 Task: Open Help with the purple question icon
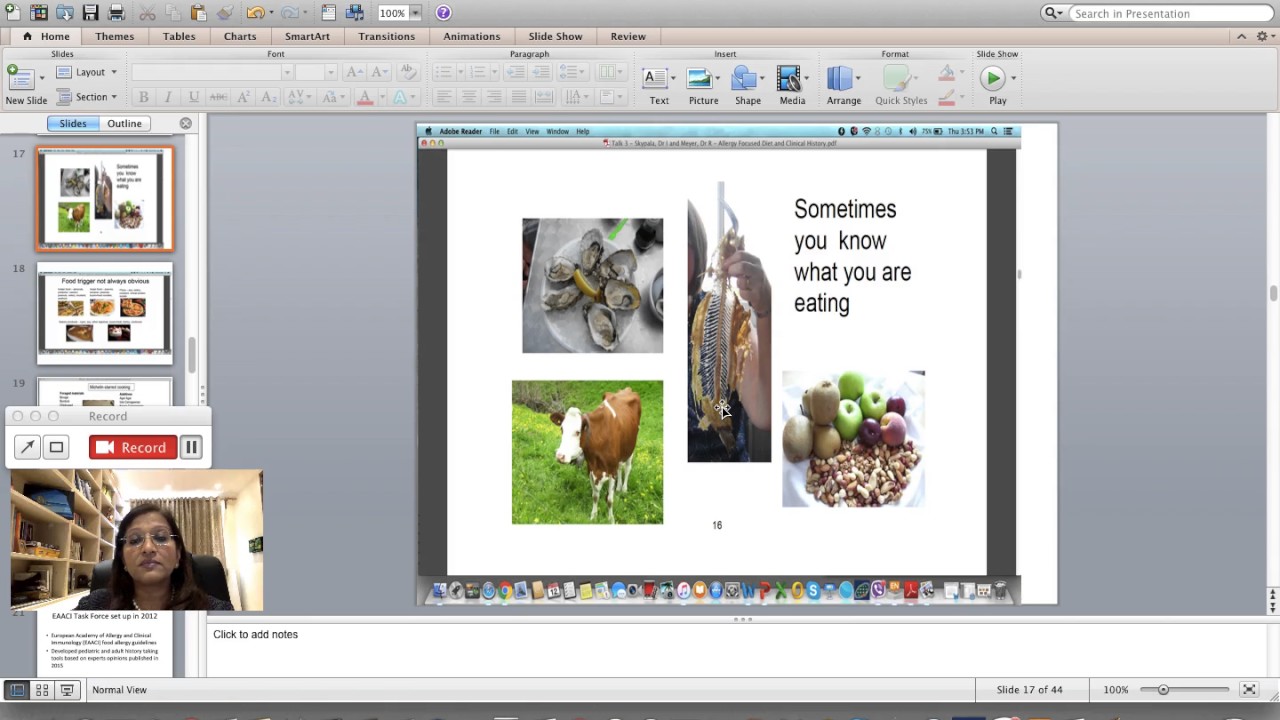coord(443,13)
